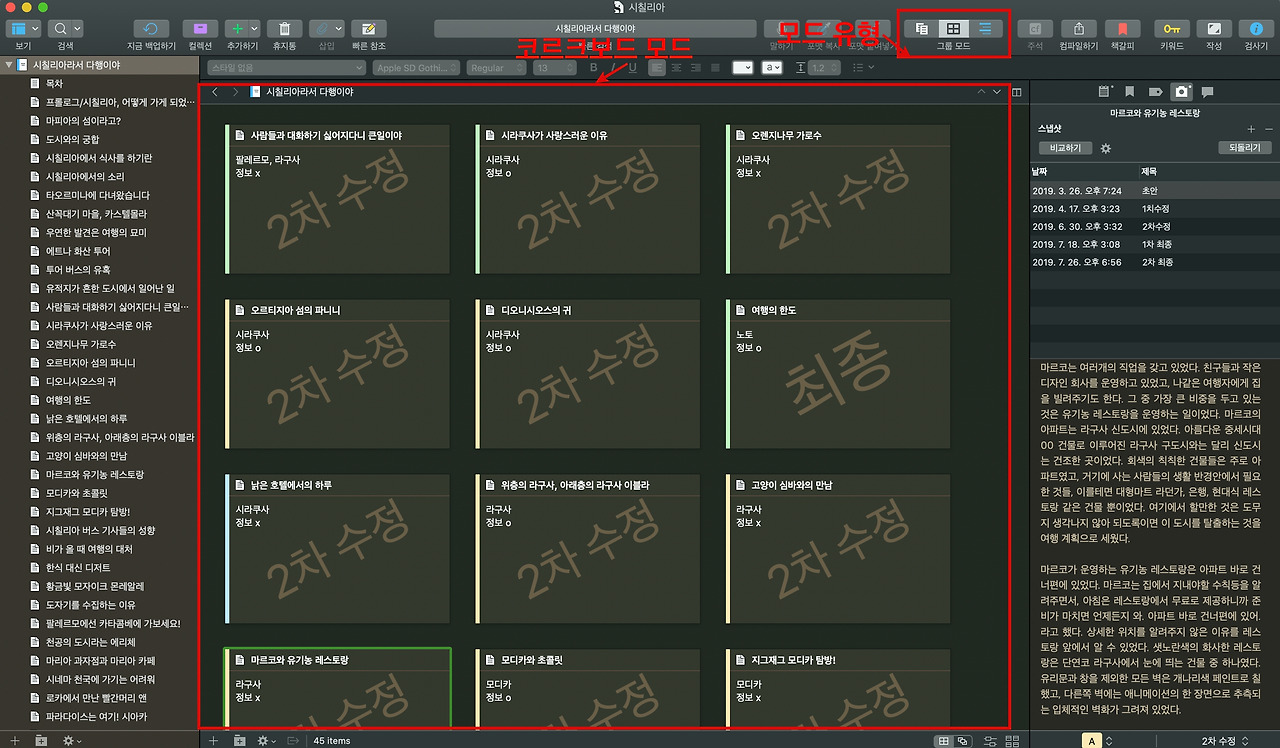This screenshot has height=748, width=1280.
Task: Click the snapshot gear options icon
Action: coord(1106,148)
